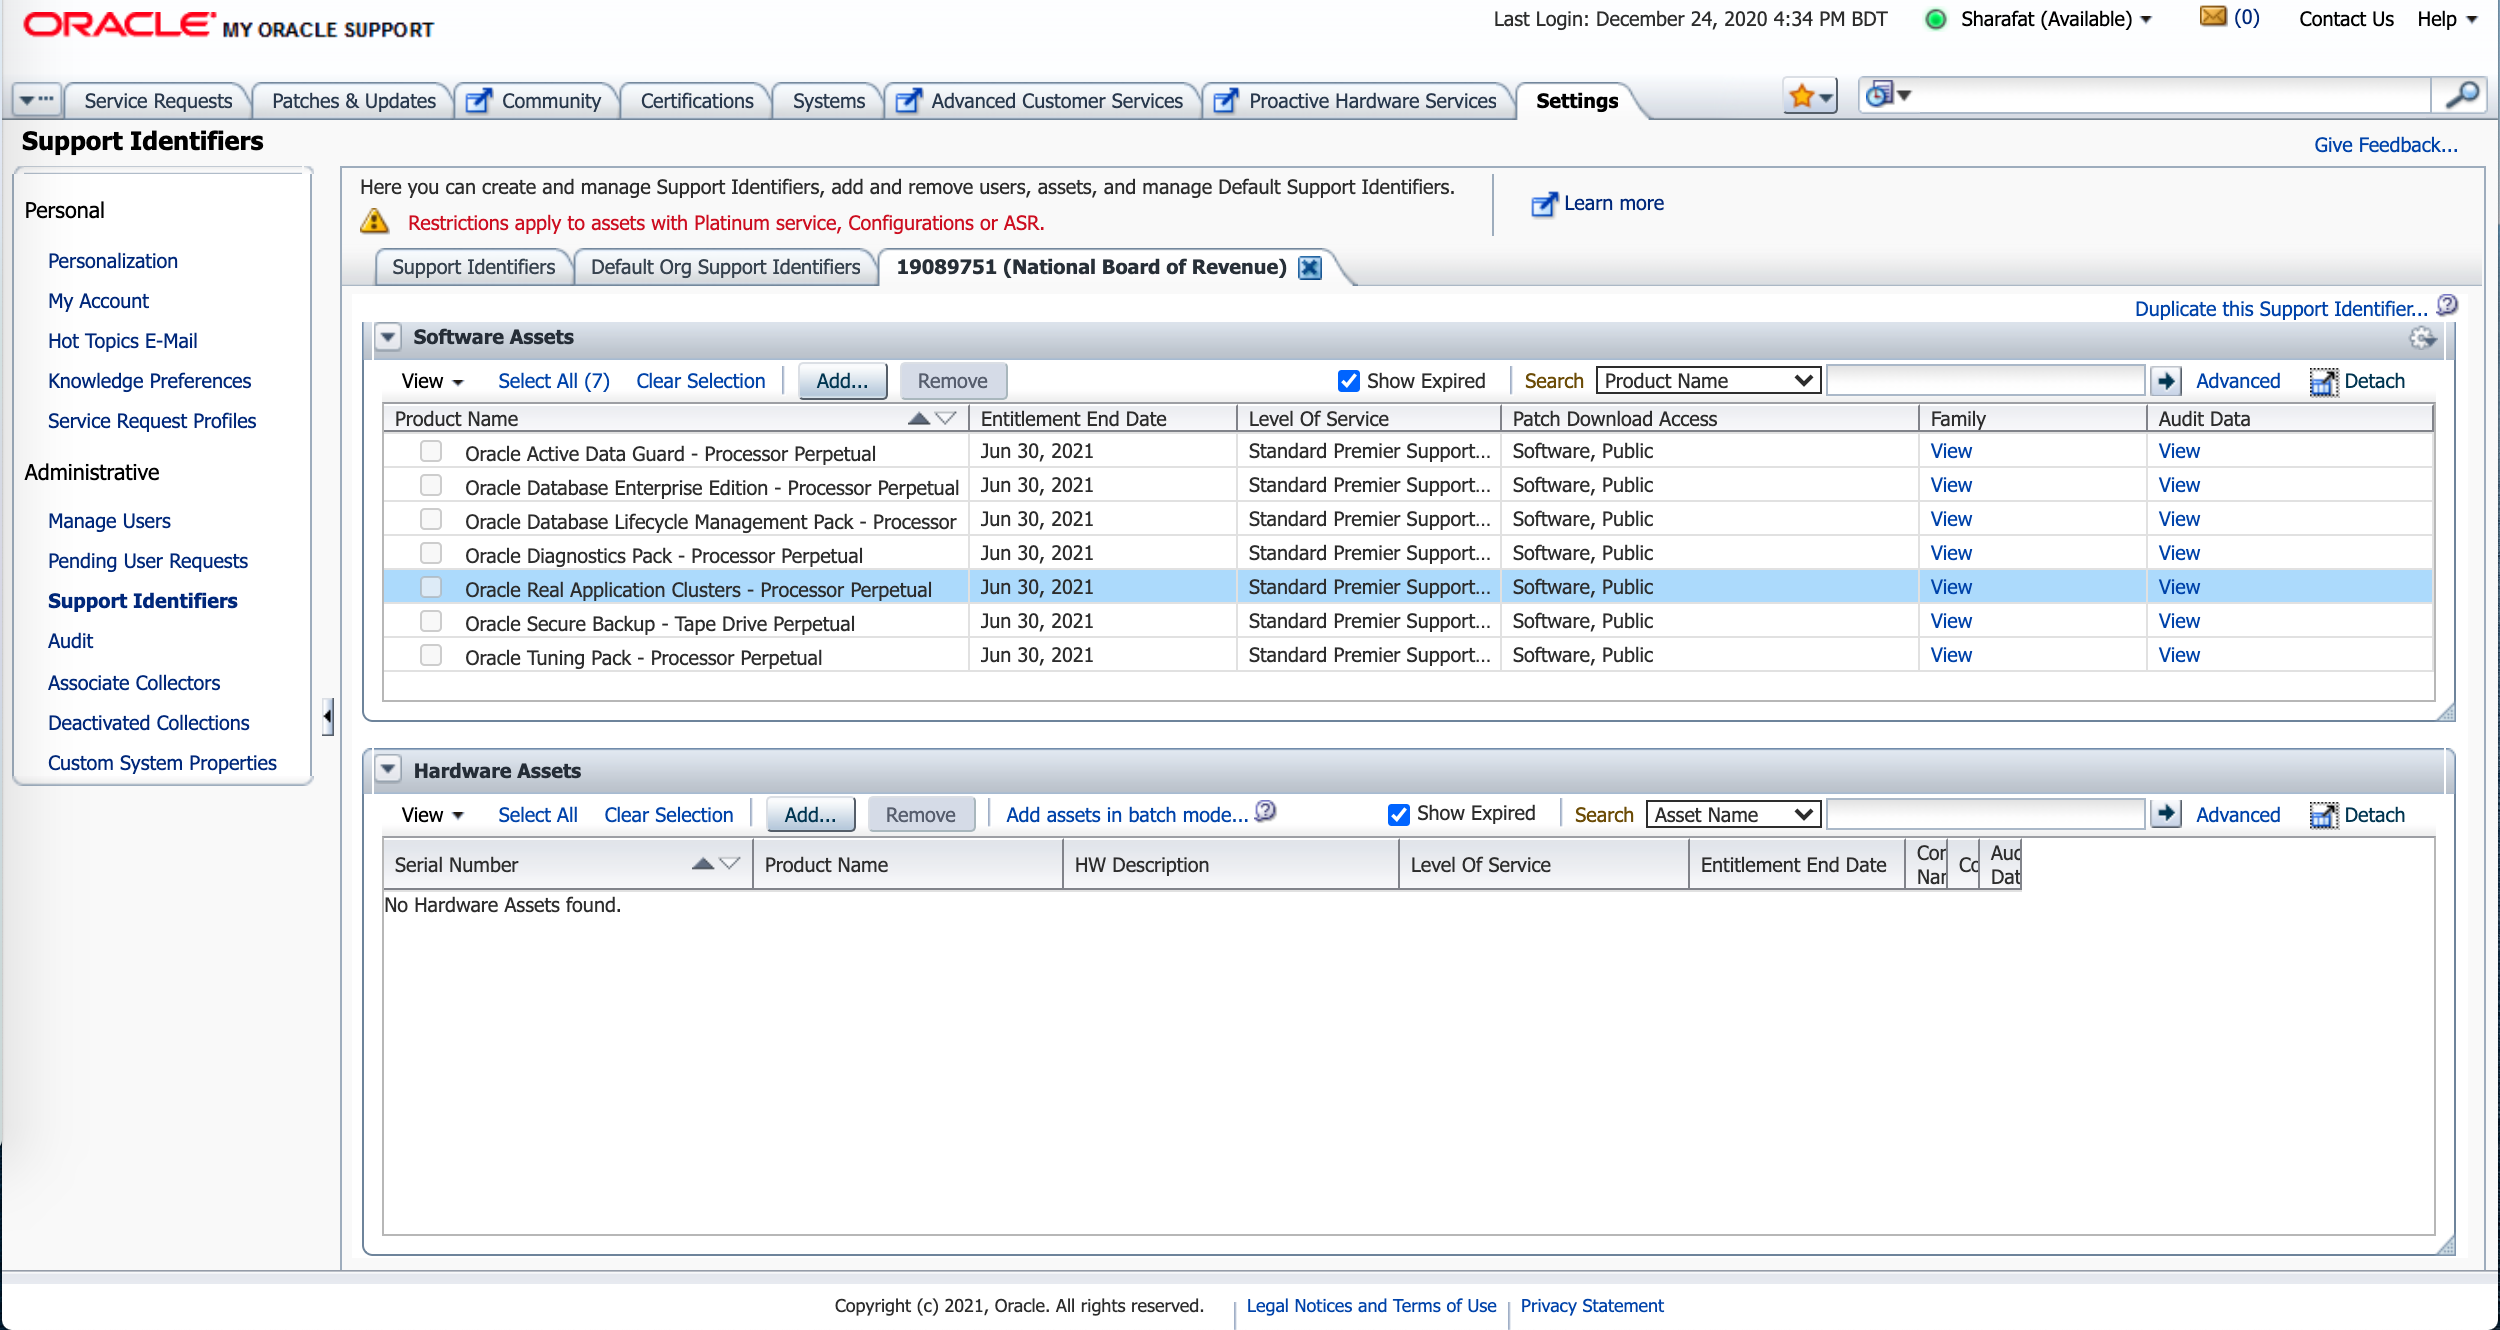Image resolution: width=2500 pixels, height=1330 pixels.
Task: Click the Hardware Assets search text field
Action: tap(1986, 814)
